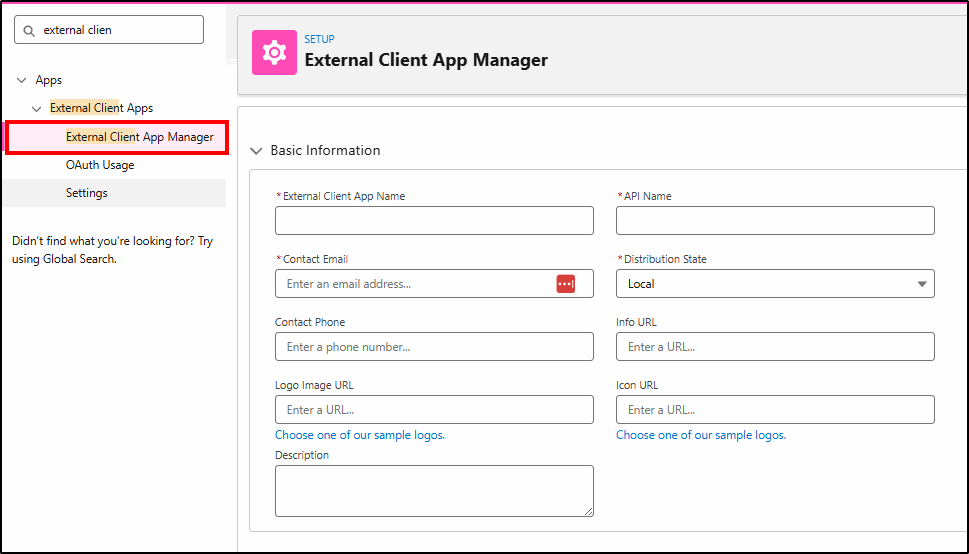This screenshot has height=554, width=969.
Task: Click the red password manager icon in Contact Email
Action: tap(565, 284)
